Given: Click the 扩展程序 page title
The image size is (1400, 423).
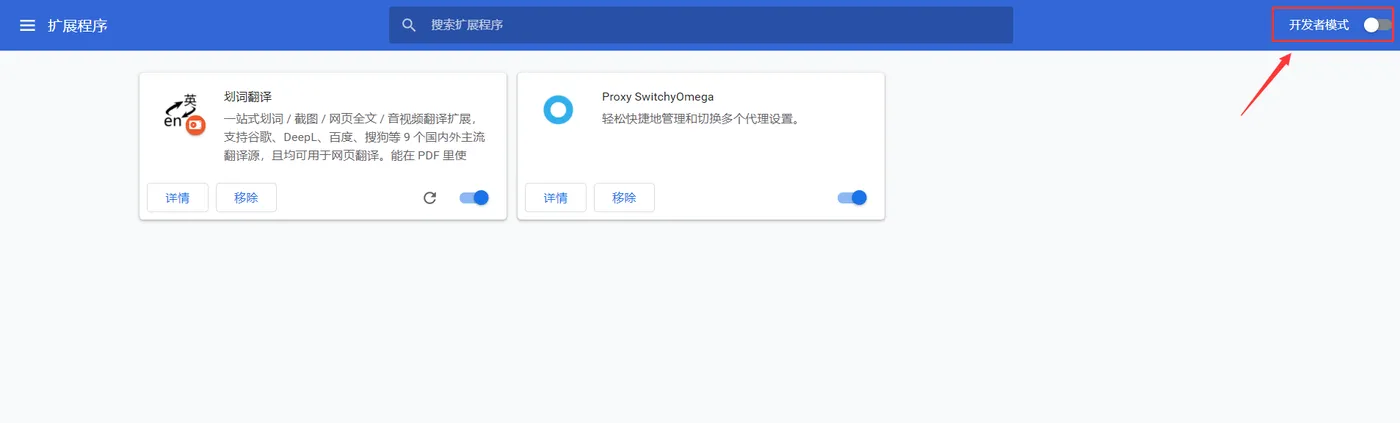Looking at the screenshot, I should (x=78, y=25).
